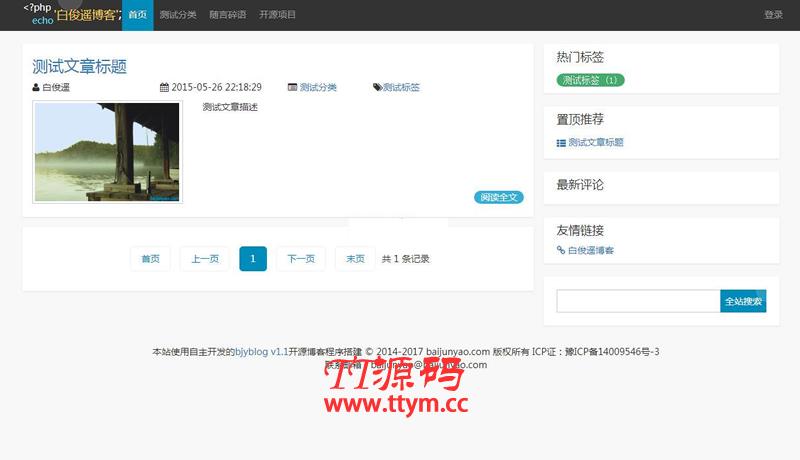This screenshot has height=460, width=800.
Task: Open the 随言碎语 menu item
Action: click(228, 15)
